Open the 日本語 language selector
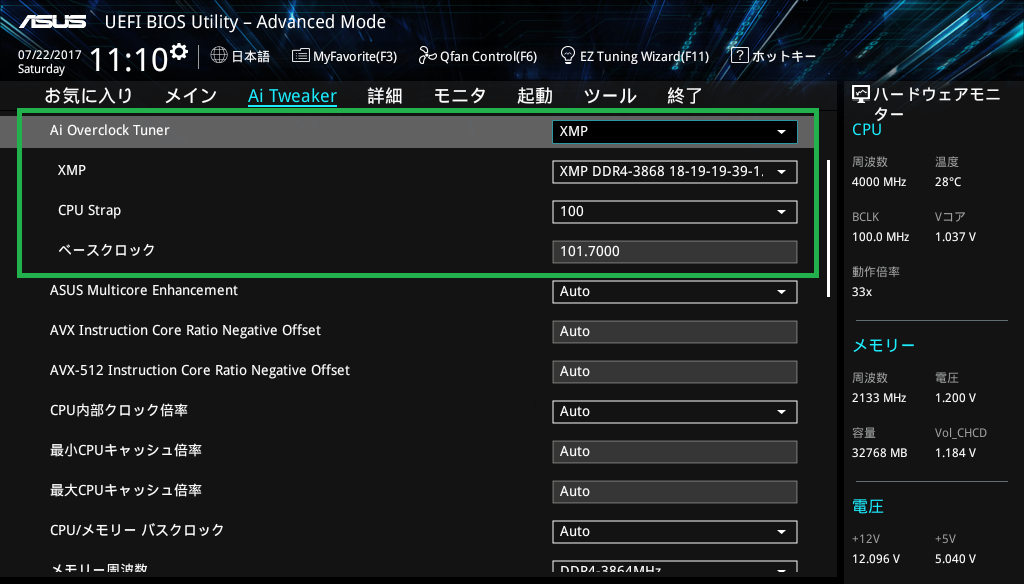The height and width of the screenshot is (584, 1024). 240,56
